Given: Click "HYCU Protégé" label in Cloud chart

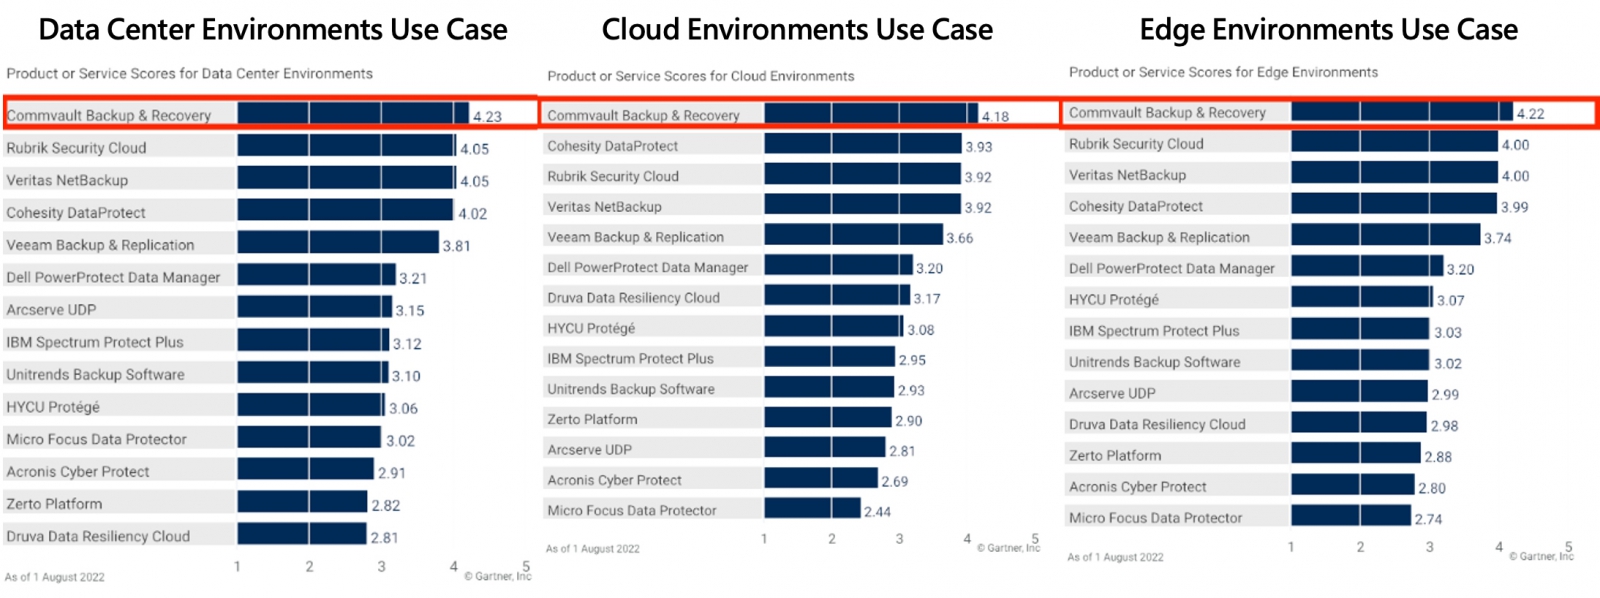Looking at the screenshot, I should pos(591,328).
